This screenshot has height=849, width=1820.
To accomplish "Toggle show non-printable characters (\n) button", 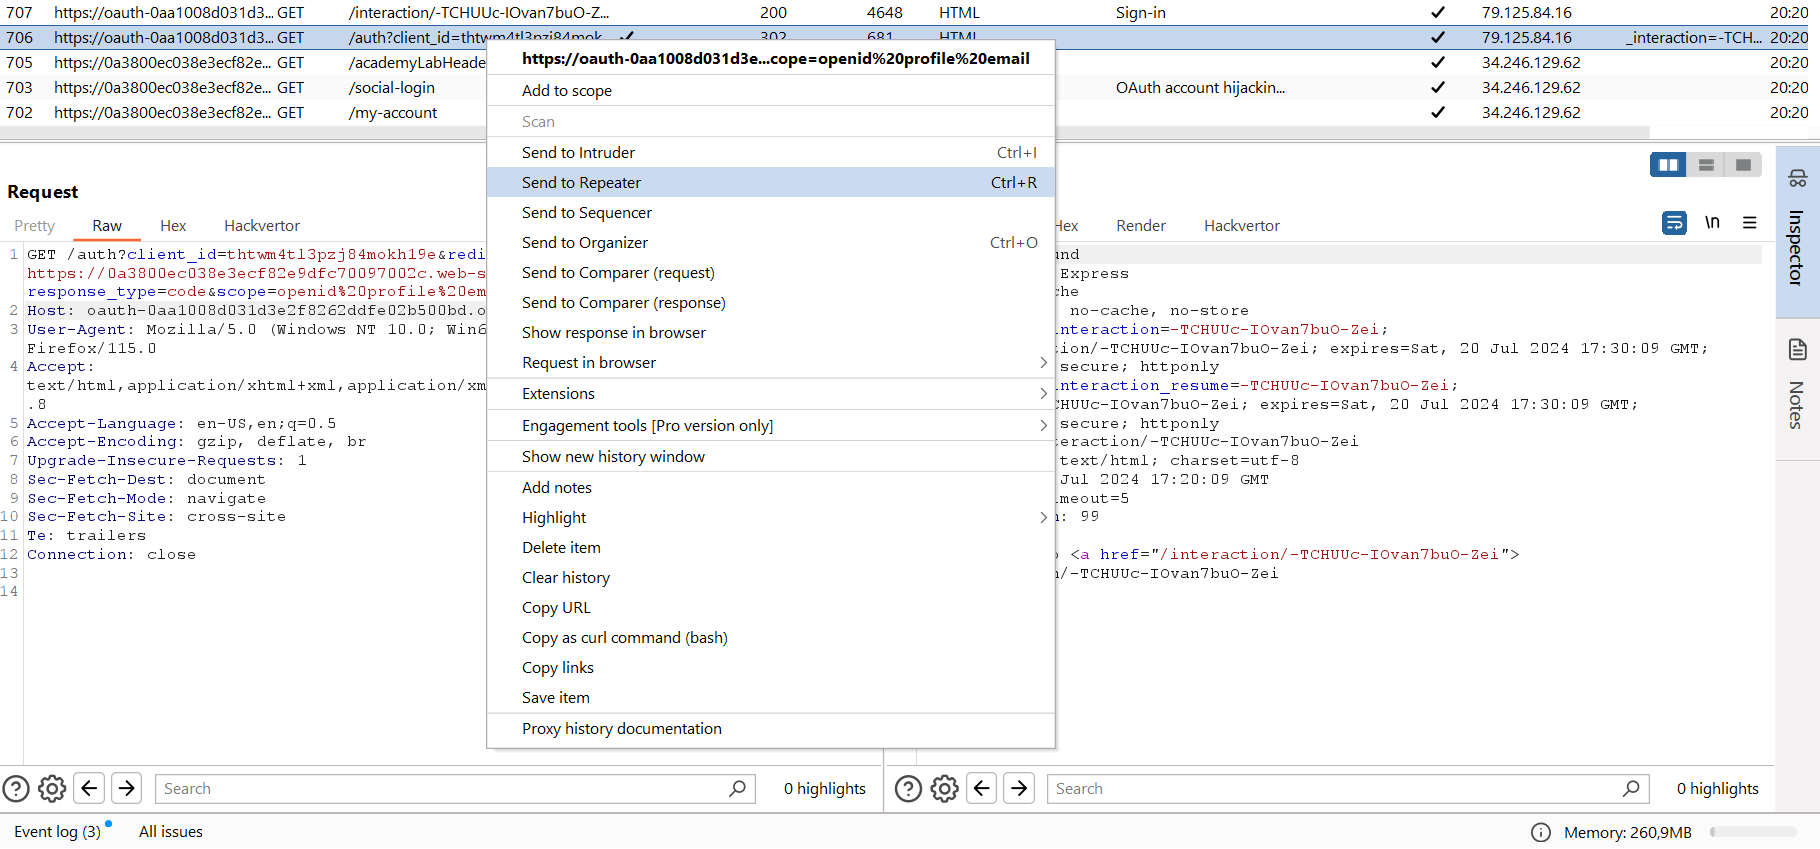I will (1712, 223).
